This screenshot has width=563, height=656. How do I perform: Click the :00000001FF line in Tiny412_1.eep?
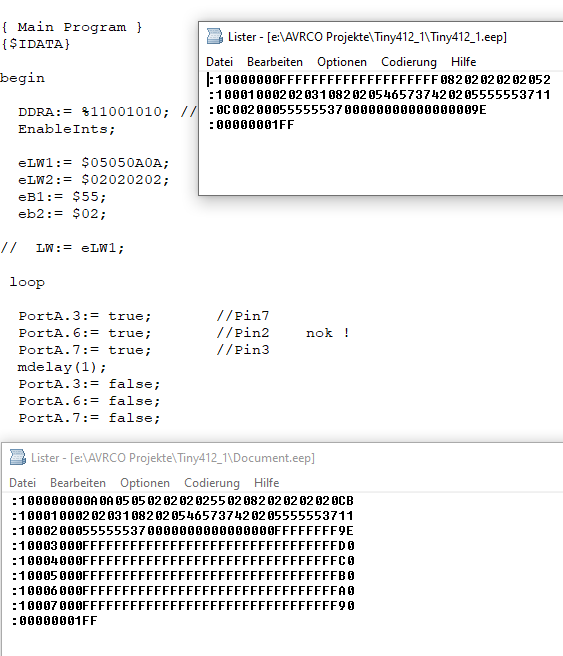[251, 125]
